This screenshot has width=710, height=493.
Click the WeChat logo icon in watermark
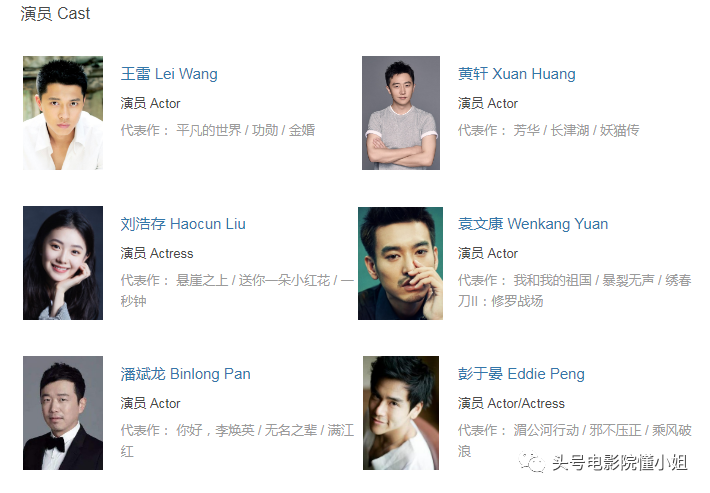click(x=532, y=462)
